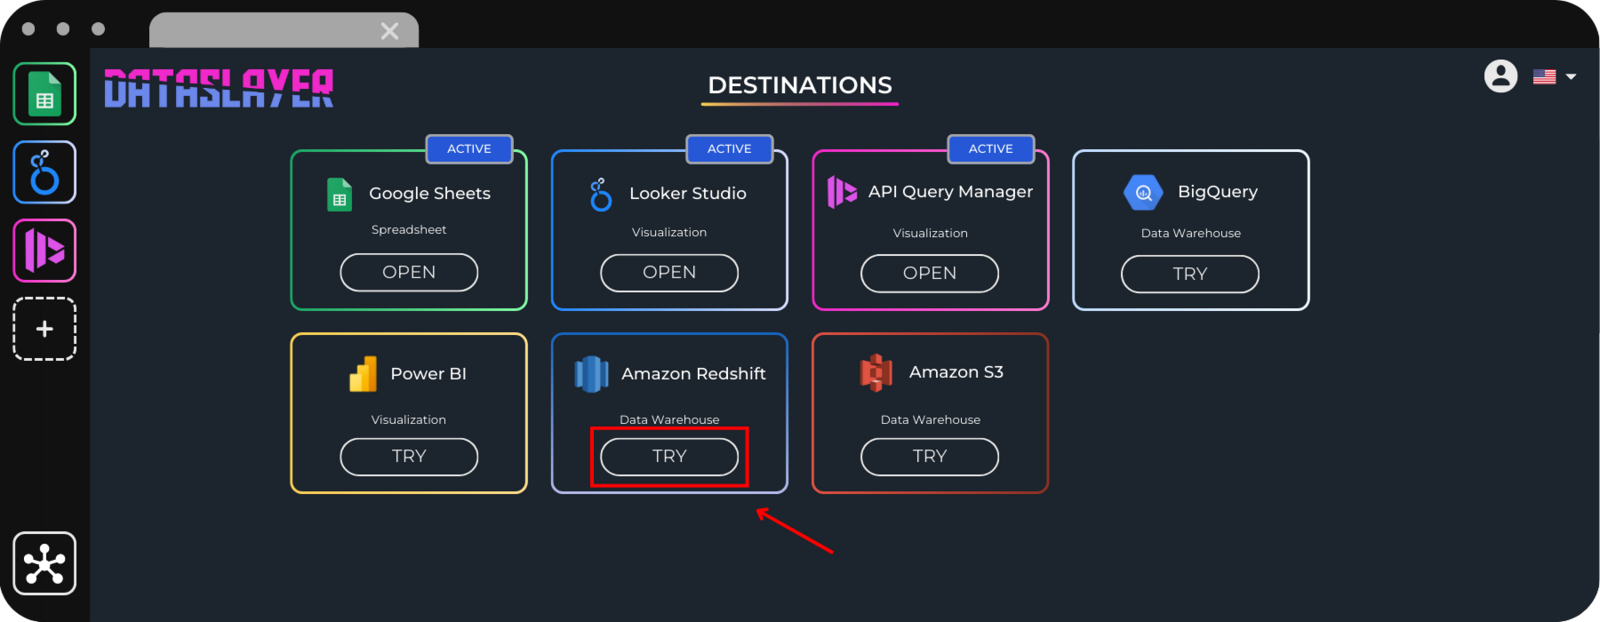The height and width of the screenshot is (622, 1600).
Task: Open user account profile icon
Action: tap(1500, 76)
